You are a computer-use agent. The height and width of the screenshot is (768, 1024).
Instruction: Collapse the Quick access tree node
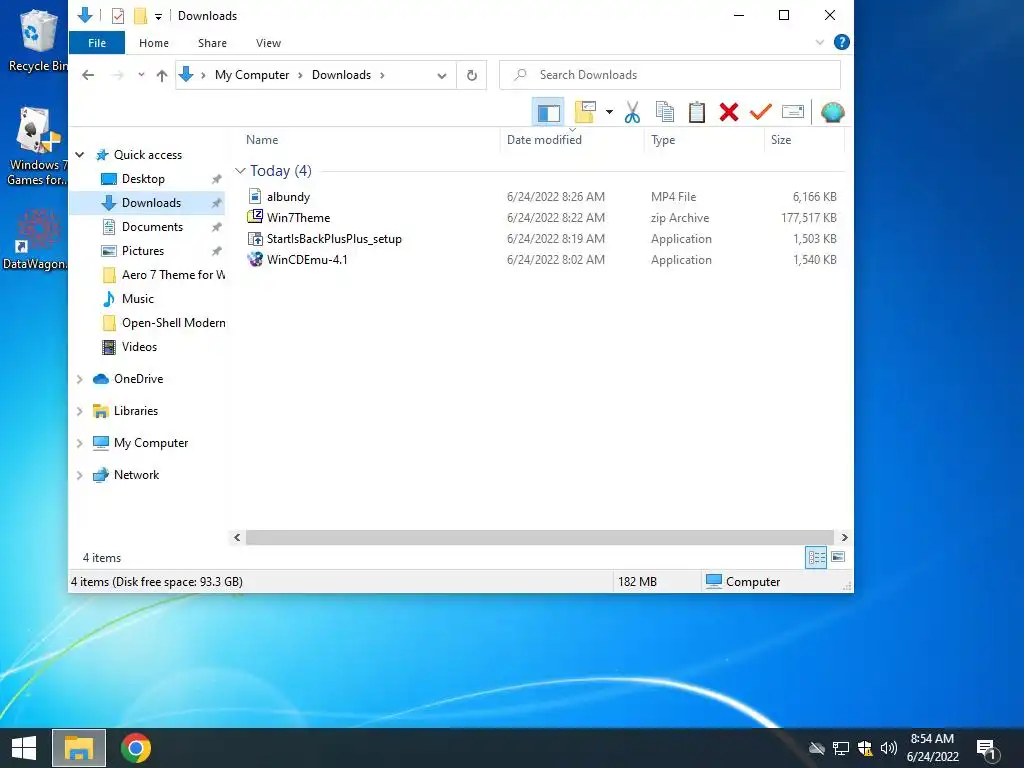pyautogui.click(x=80, y=155)
